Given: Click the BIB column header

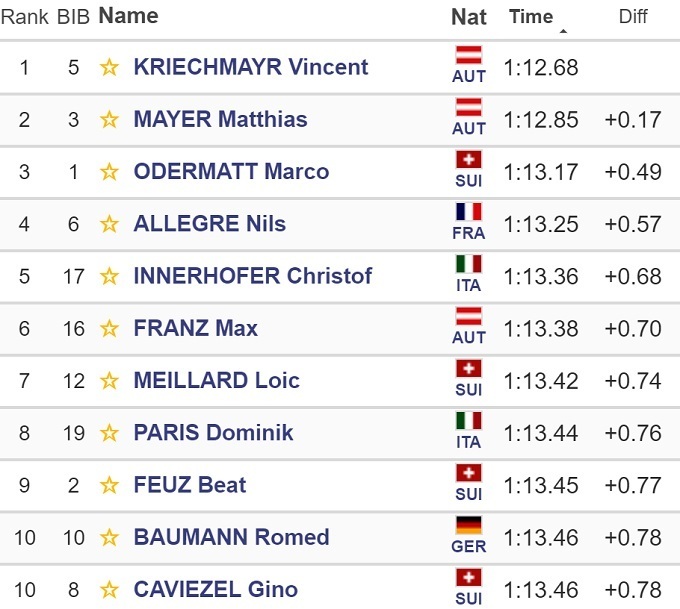Looking at the screenshot, I should [73, 17].
